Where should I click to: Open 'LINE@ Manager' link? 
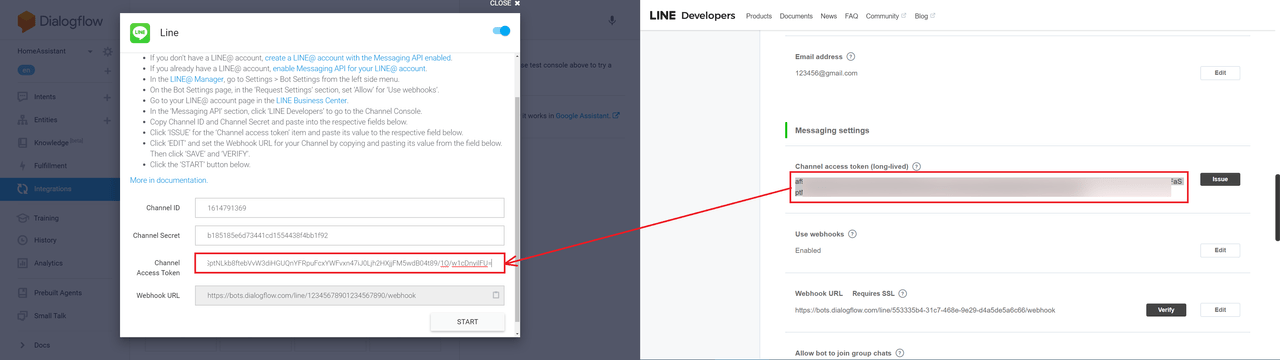[x=197, y=79]
